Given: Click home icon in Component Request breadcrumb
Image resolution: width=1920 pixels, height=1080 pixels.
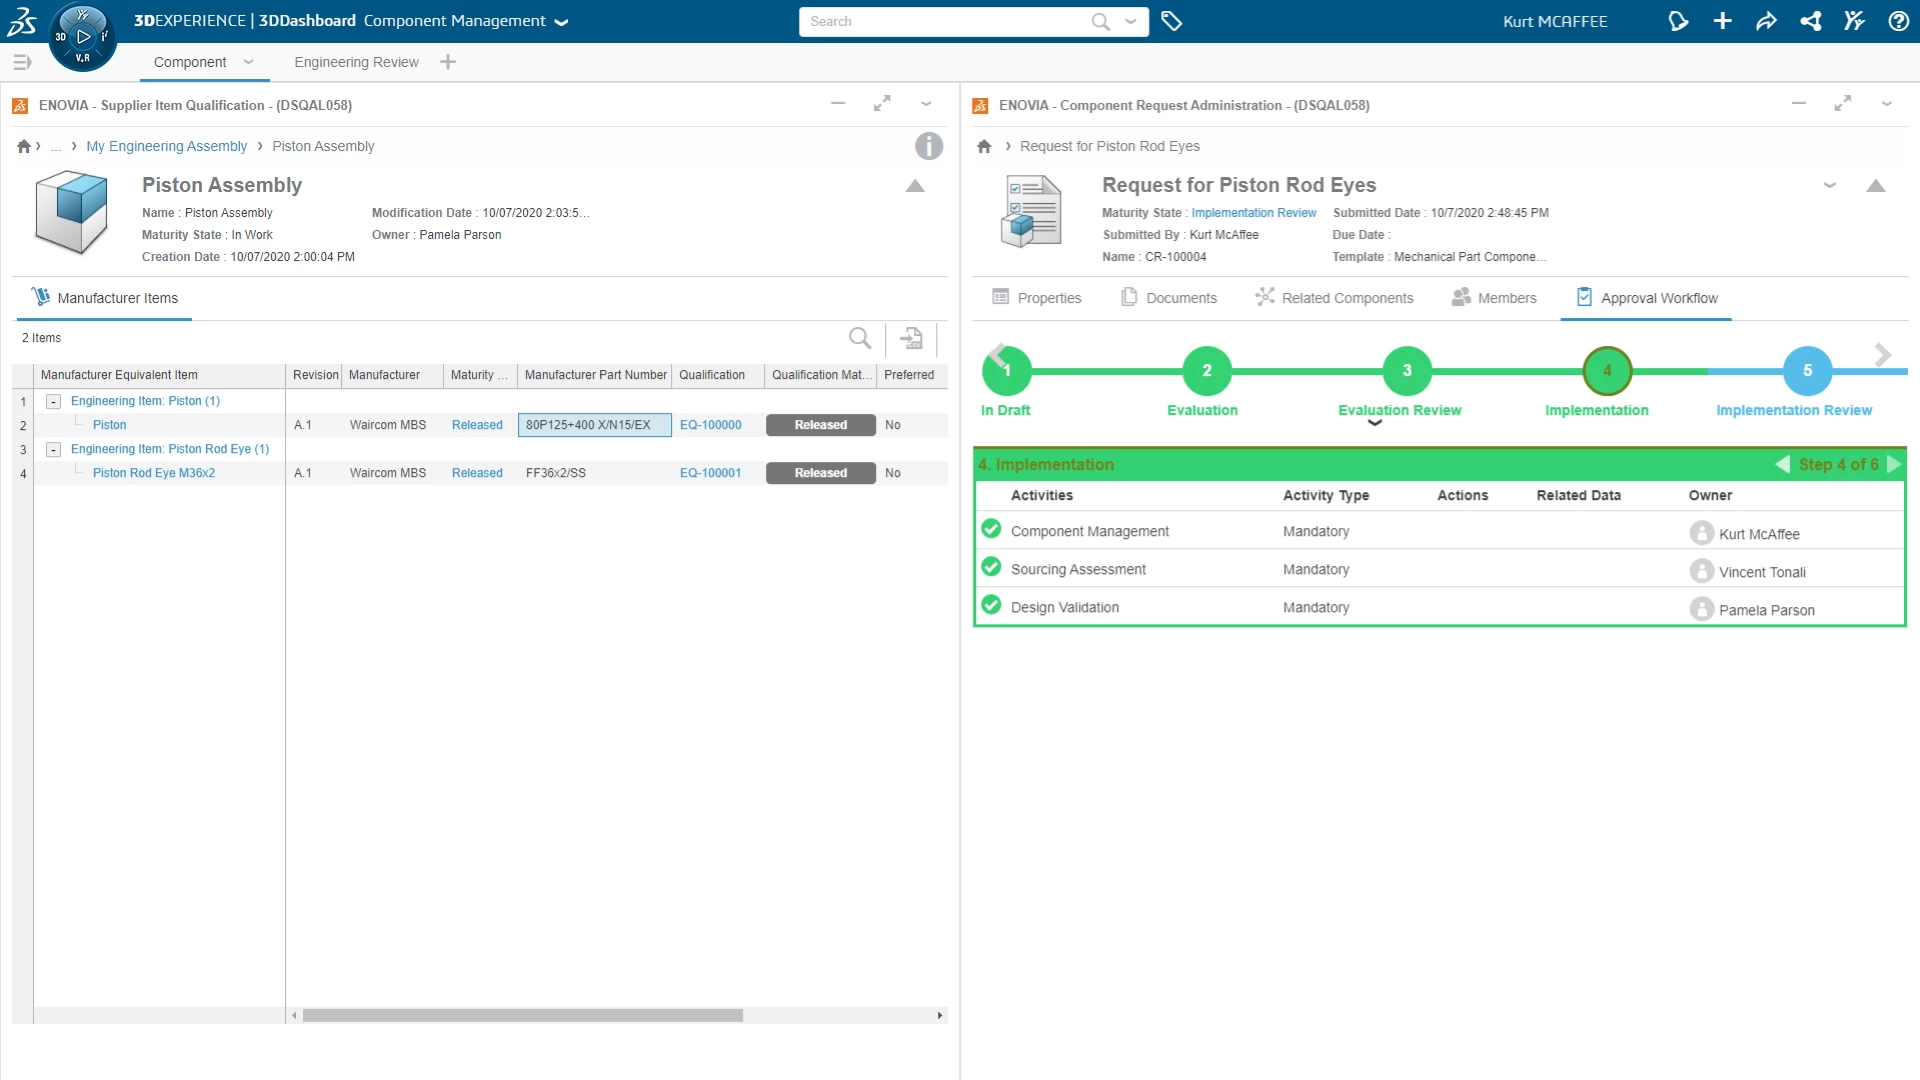Looking at the screenshot, I should 984,146.
